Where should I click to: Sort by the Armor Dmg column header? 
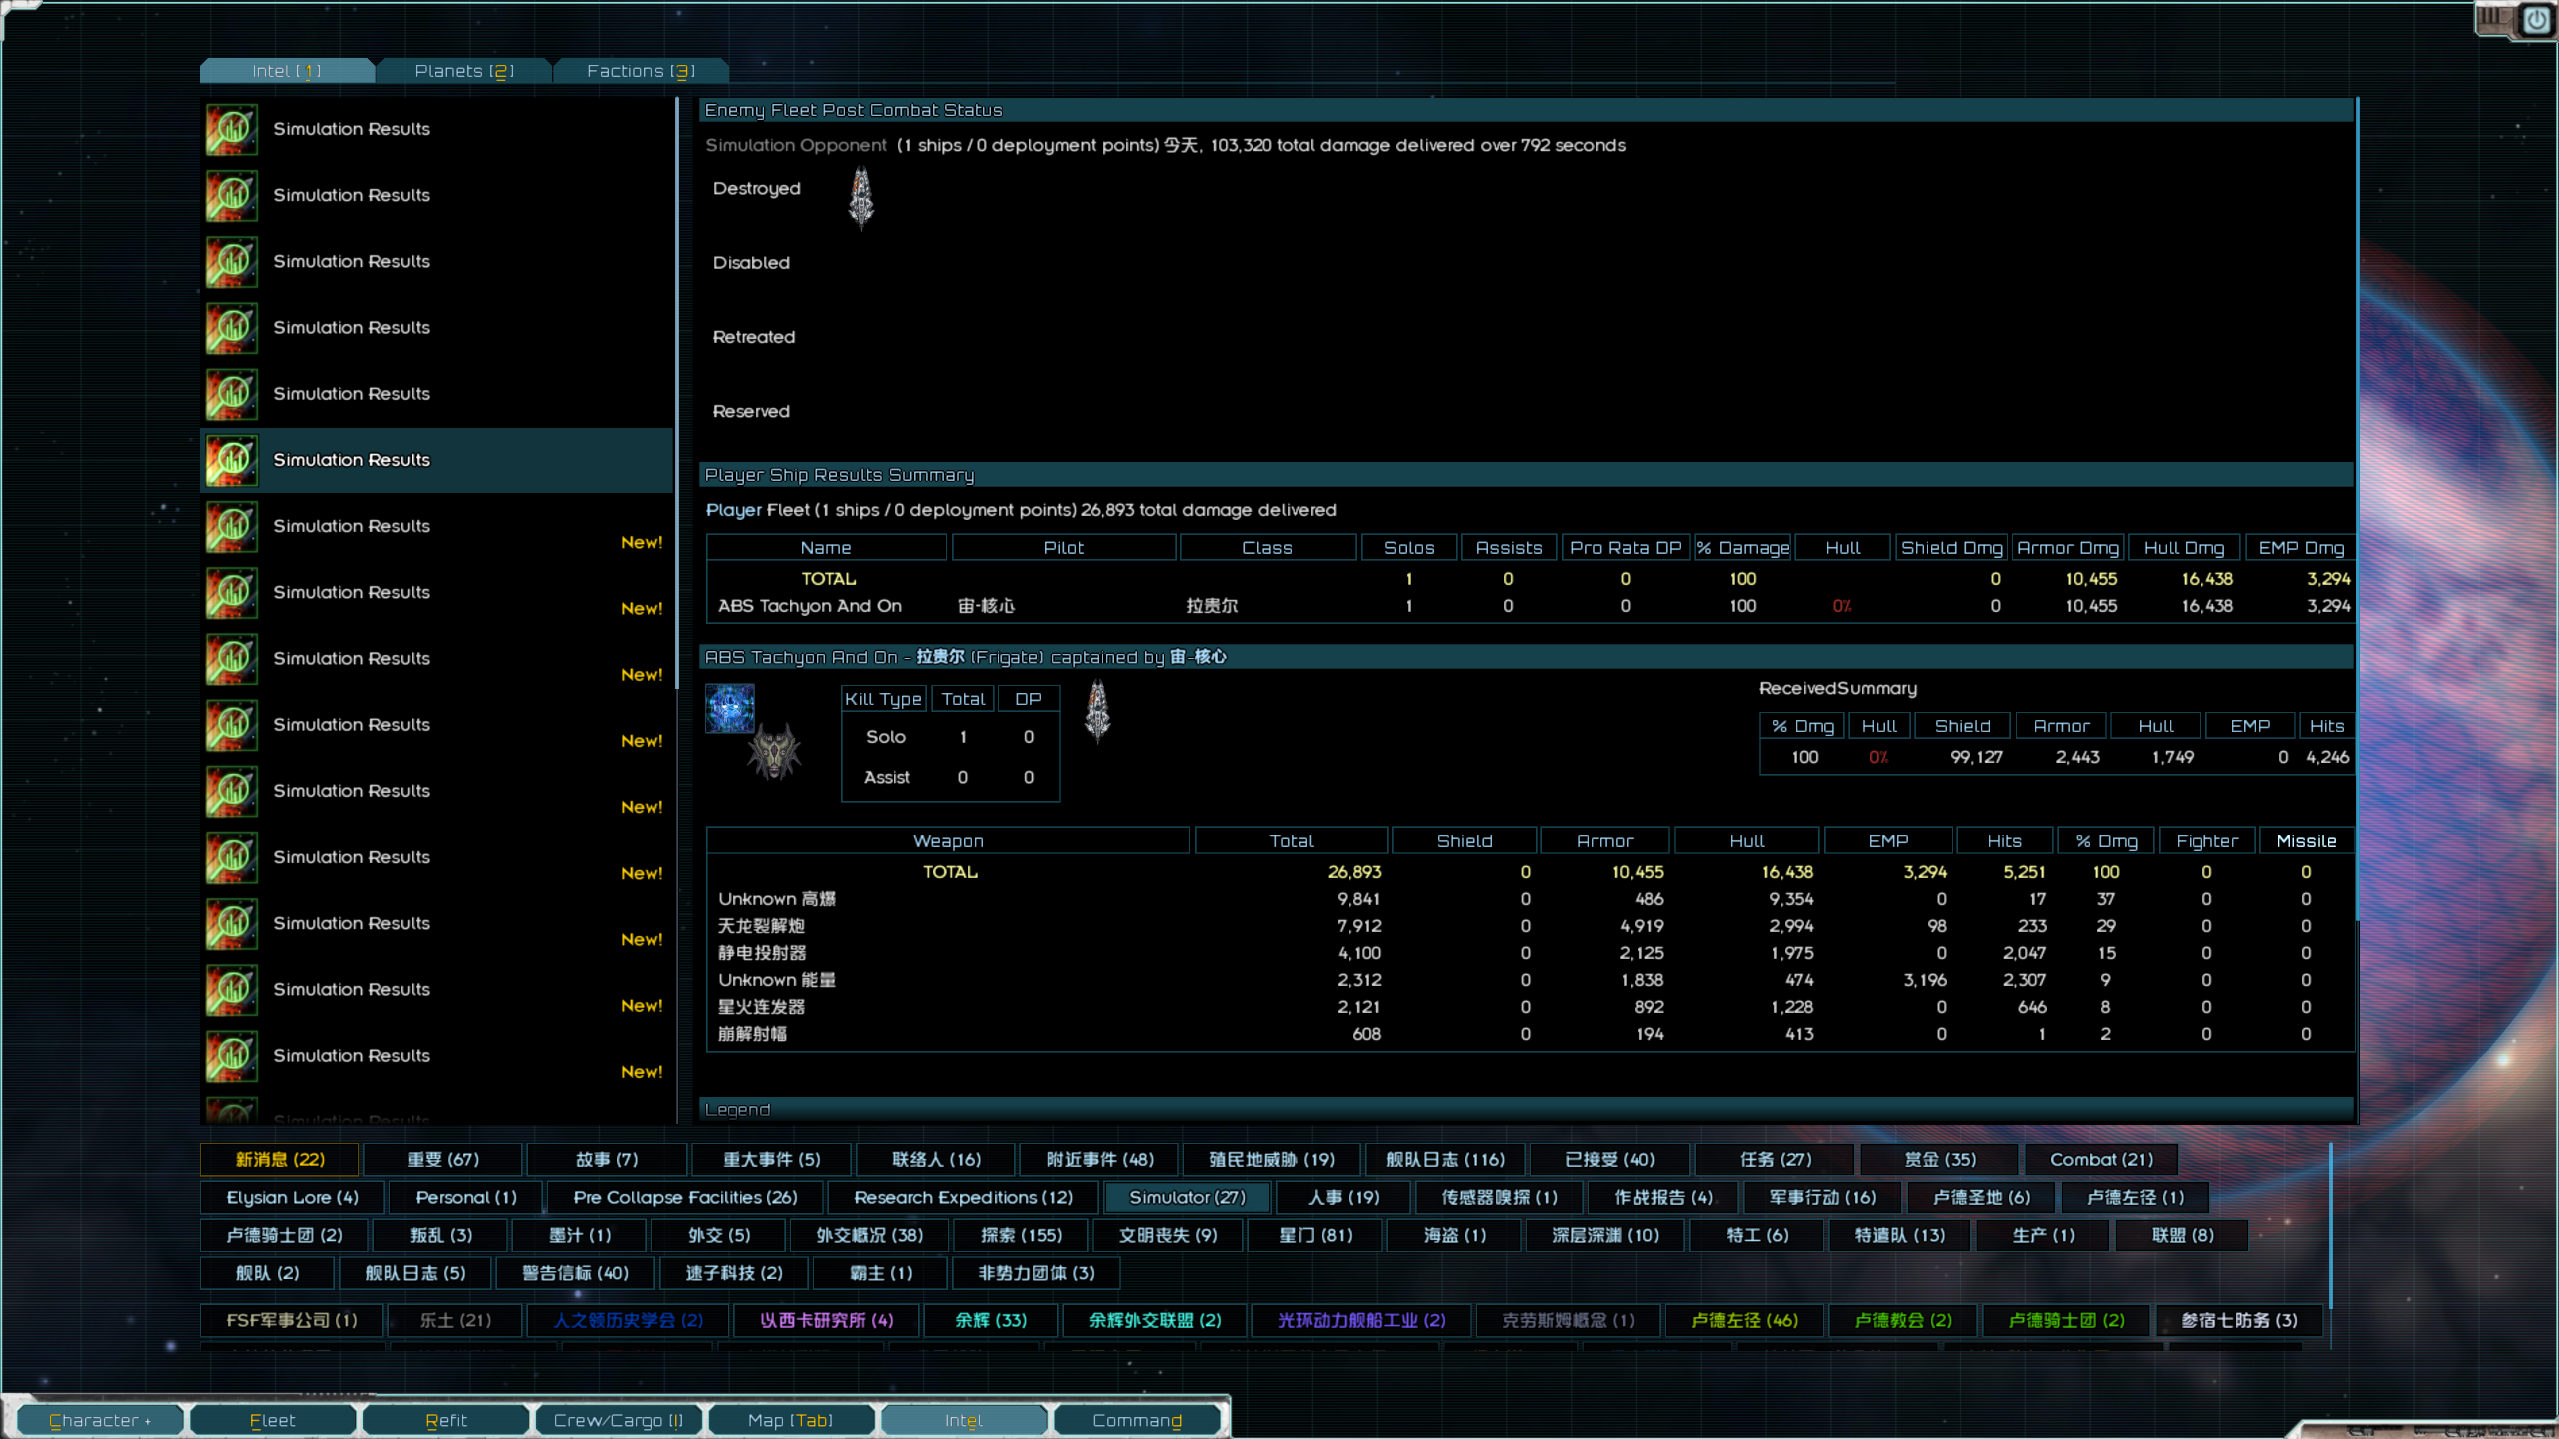pos(2066,548)
